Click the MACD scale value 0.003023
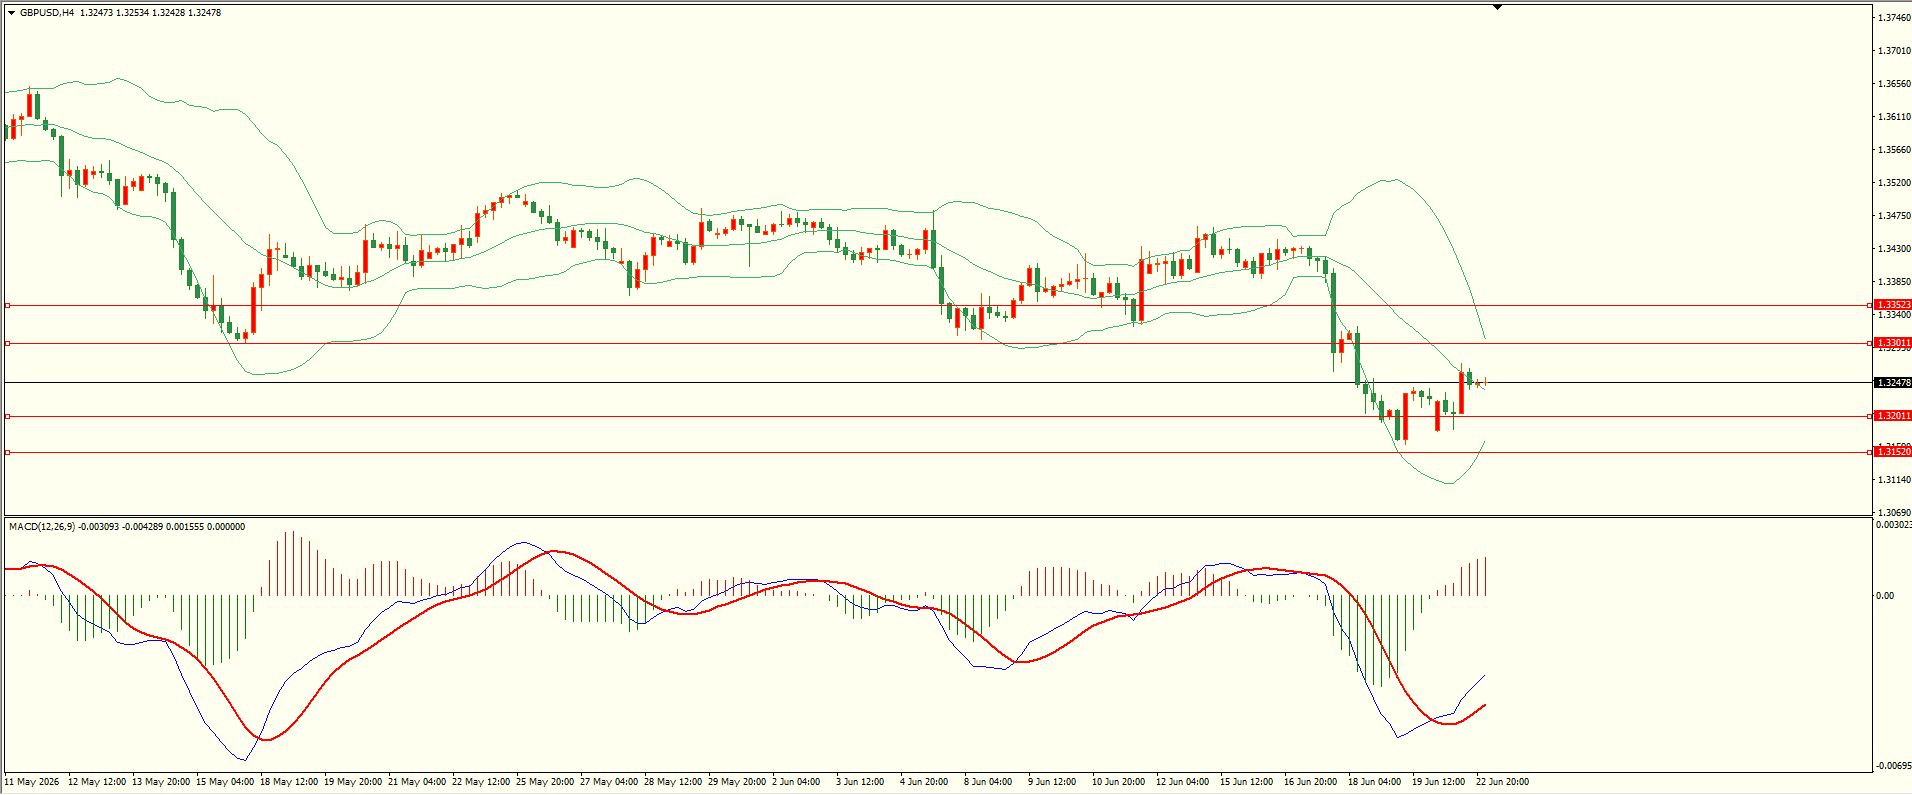The image size is (1912, 795). (1893, 525)
